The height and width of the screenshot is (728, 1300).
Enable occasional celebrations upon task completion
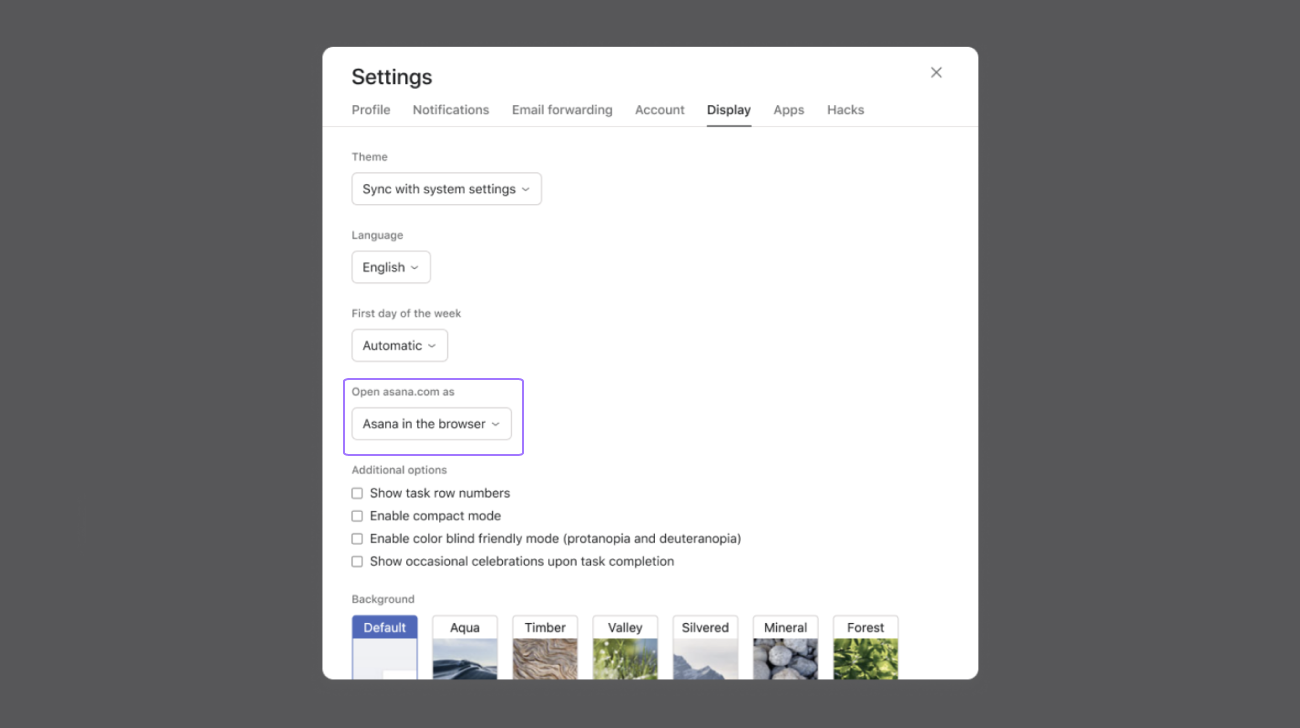(x=357, y=561)
